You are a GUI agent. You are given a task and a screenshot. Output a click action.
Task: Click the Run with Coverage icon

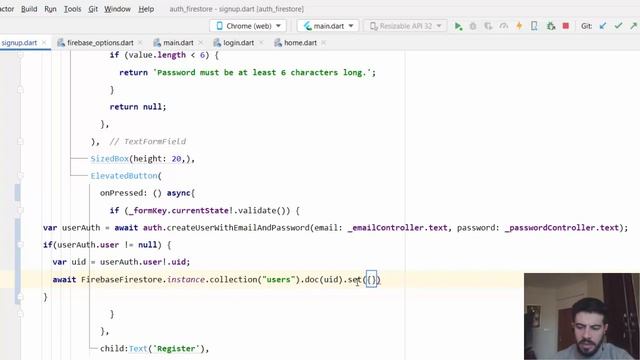pos(488,26)
